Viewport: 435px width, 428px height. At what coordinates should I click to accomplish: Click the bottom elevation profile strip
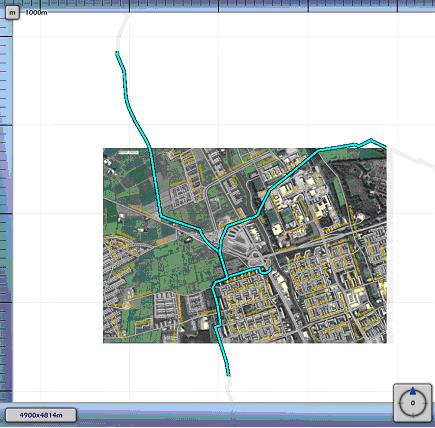click(x=233, y=415)
